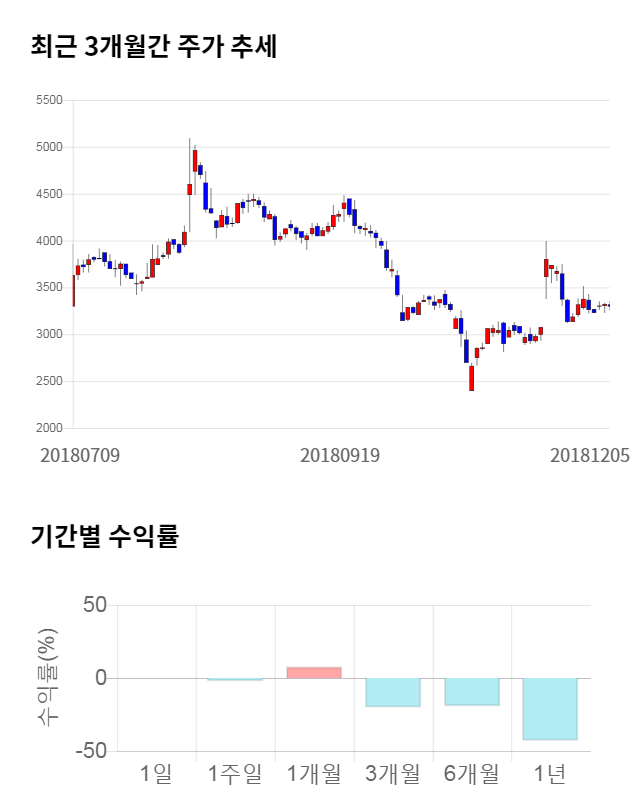
Task: Click the blue 3개월 return bar
Action: point(393,692)
